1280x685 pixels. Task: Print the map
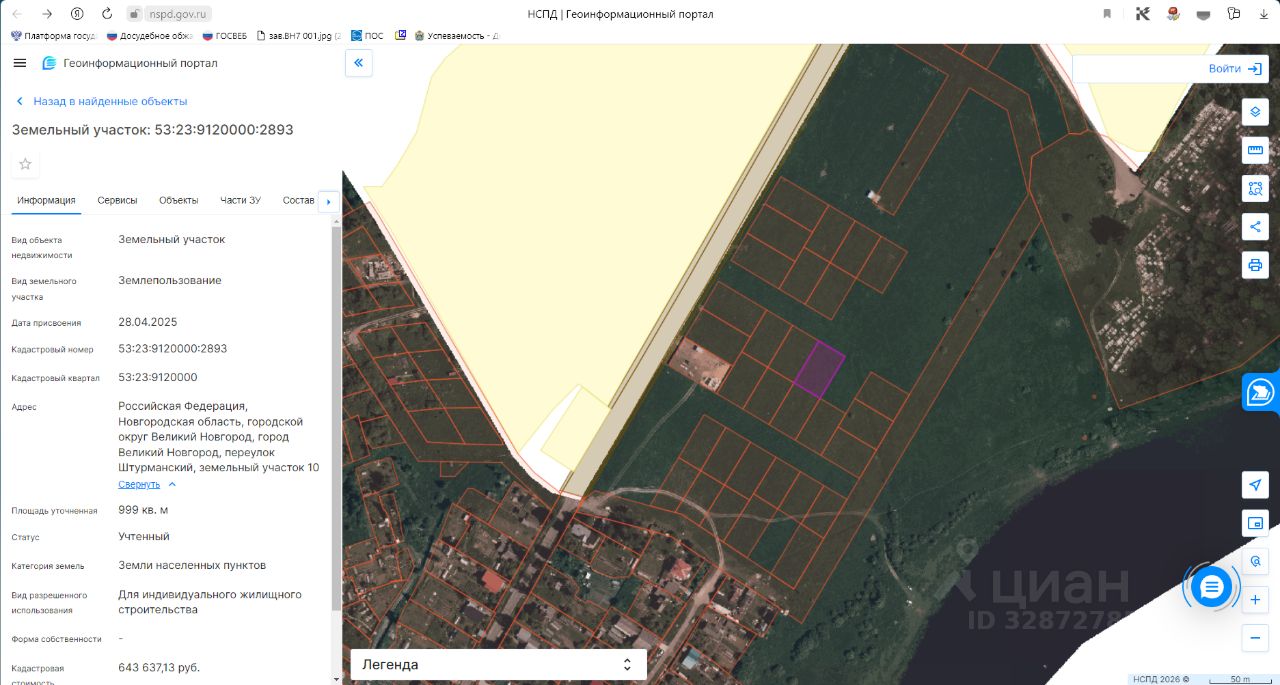pos(1255,265)
